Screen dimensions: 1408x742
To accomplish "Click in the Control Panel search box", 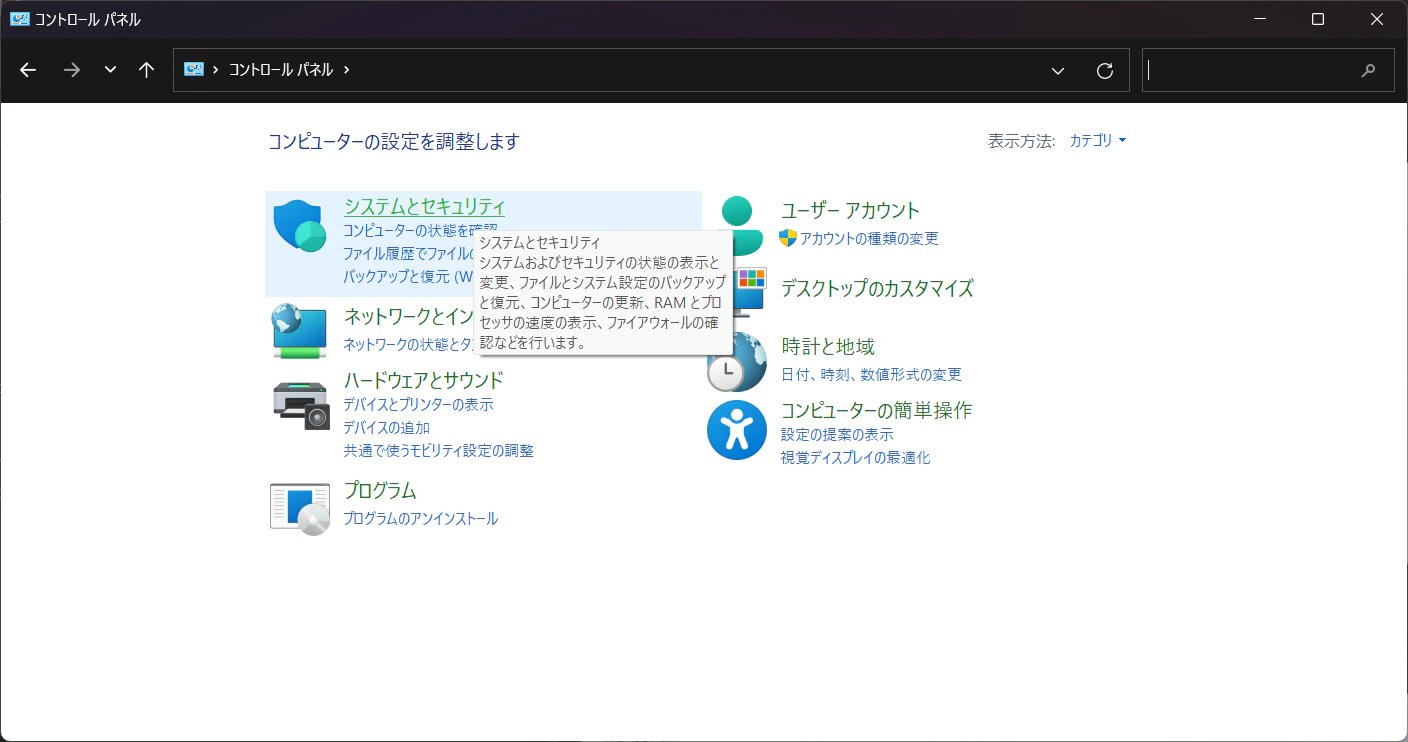I will tap(1268, 70).
